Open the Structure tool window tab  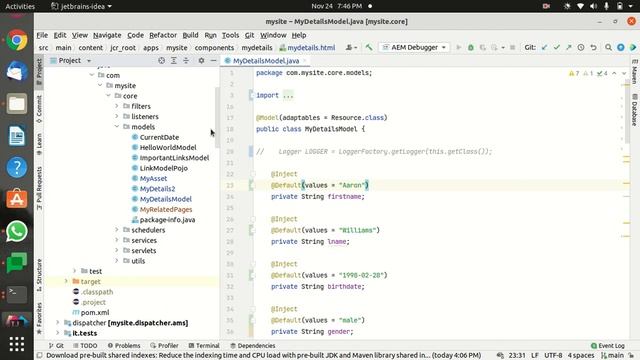click(x=39, y=275)
